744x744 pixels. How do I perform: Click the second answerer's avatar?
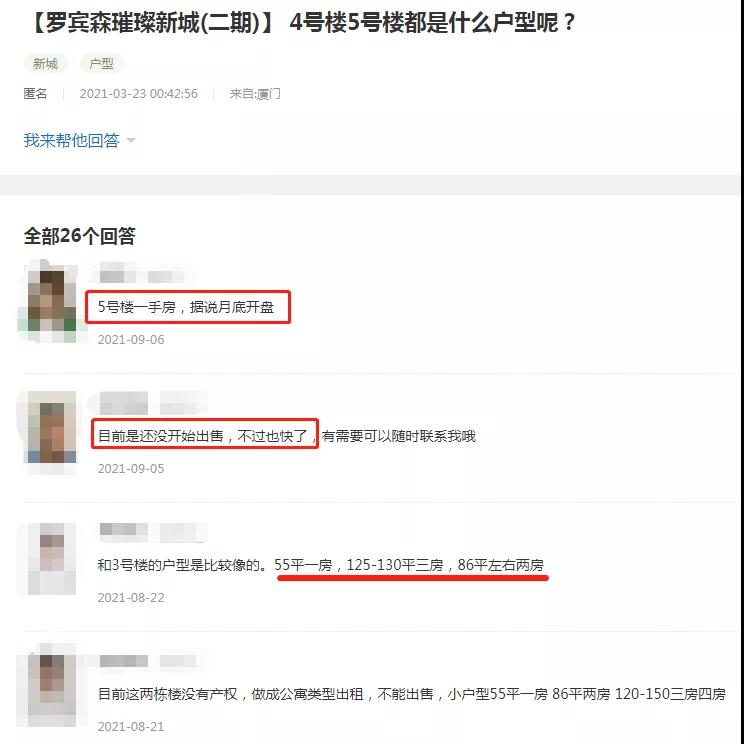click(x=51, y=431)
